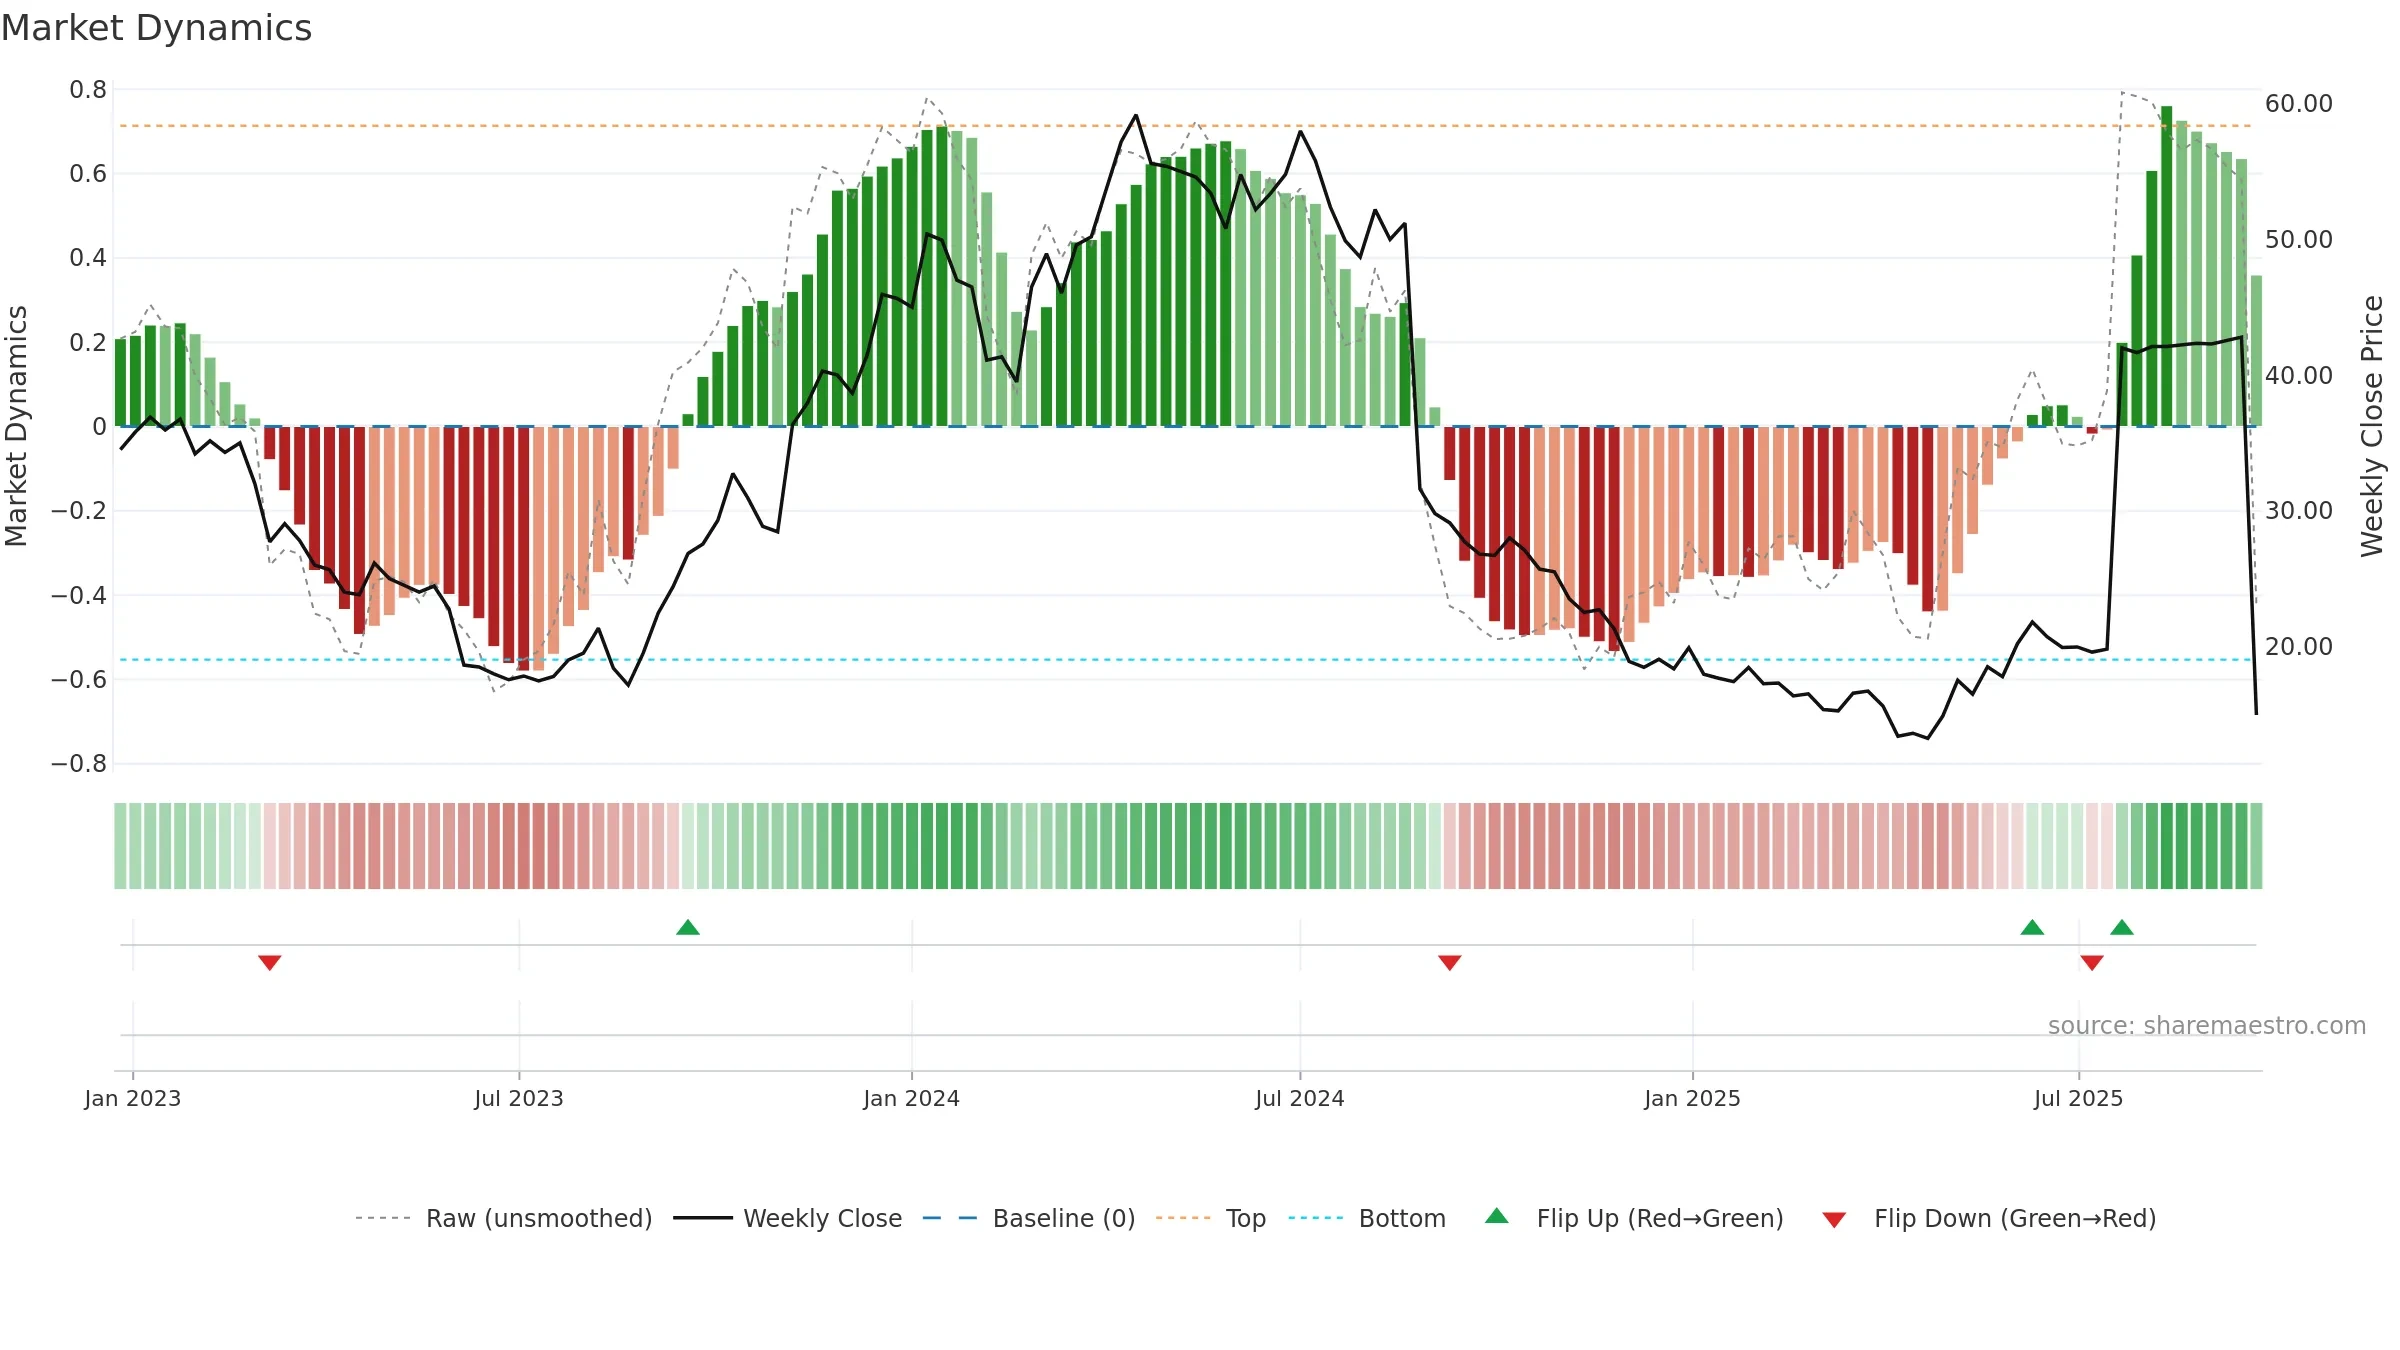This screenshot has height=1350, width=2400.
Task: Toggle the Bottom legend entry
Action: click(x=1367, y=1218)
